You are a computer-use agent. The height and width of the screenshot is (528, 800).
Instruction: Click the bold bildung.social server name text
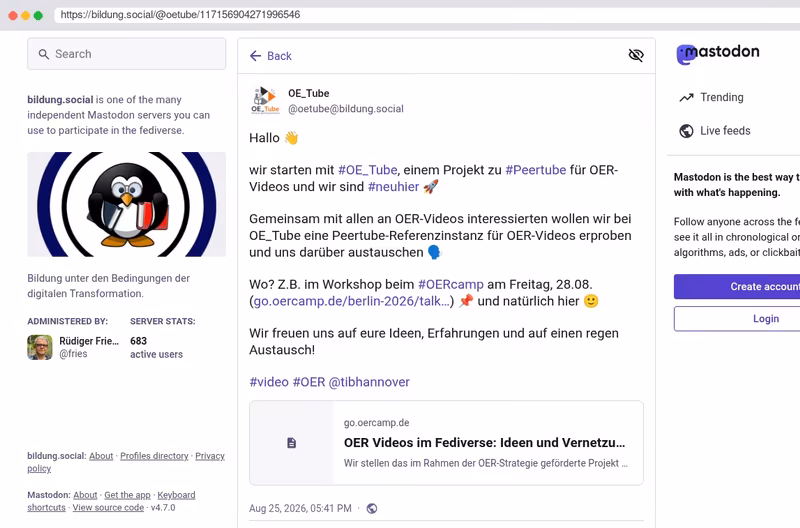(60, 99)
